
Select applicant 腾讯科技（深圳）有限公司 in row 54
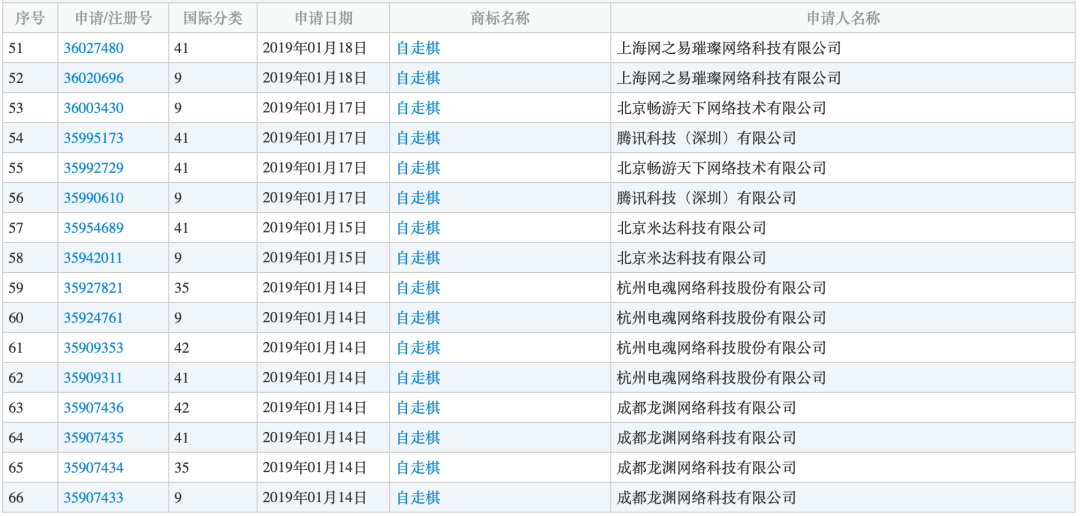(707, 138)
